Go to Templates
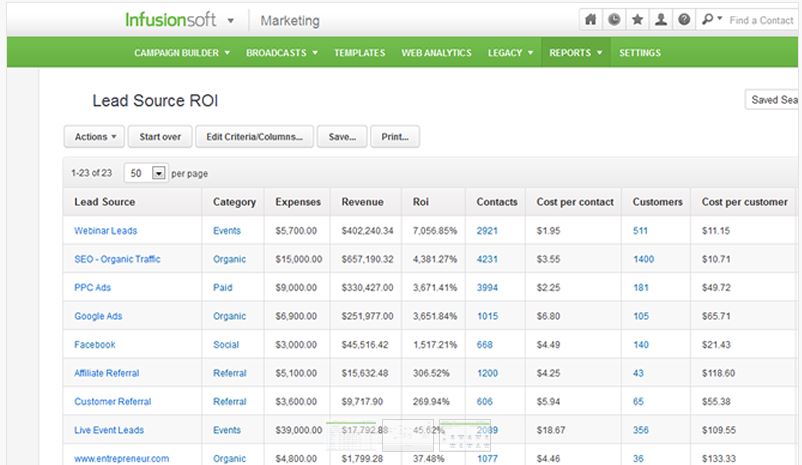This screenshot has height=465, width=802. tap(360, 53)
